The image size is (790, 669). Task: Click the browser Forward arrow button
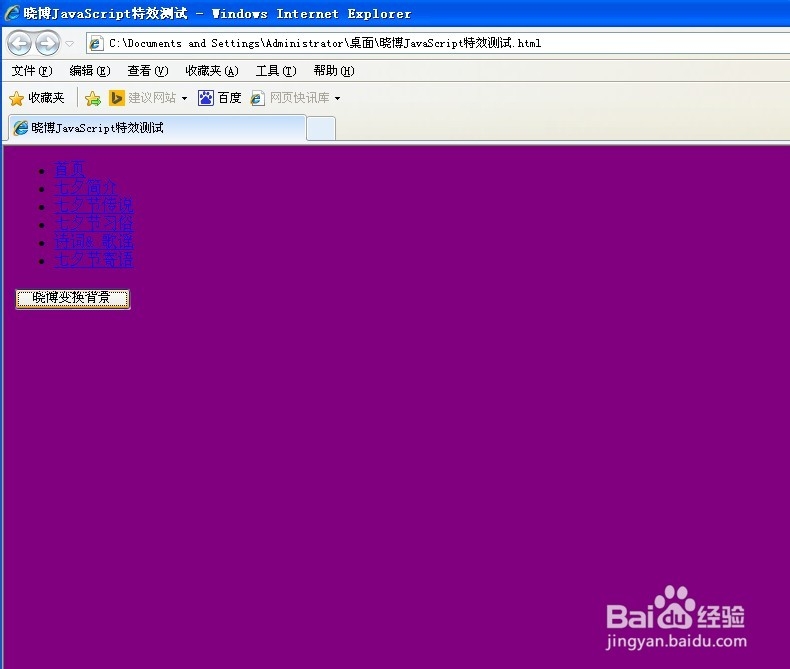pyautogui.click(x=47, y=43)
